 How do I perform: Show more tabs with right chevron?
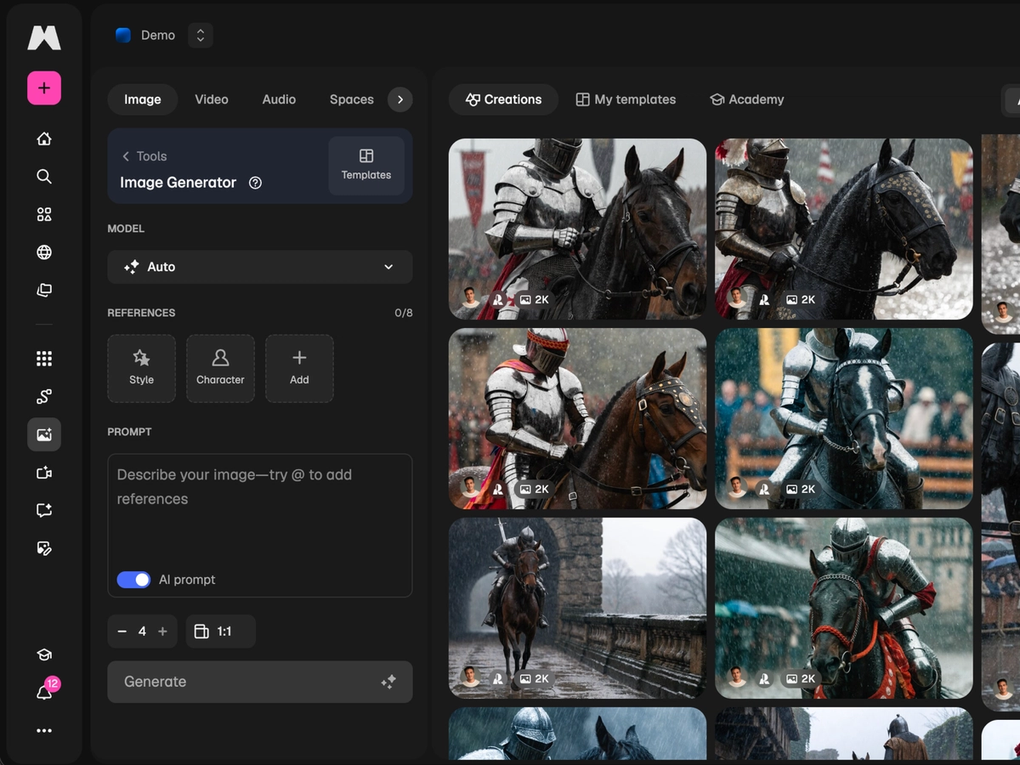point(400,100)
